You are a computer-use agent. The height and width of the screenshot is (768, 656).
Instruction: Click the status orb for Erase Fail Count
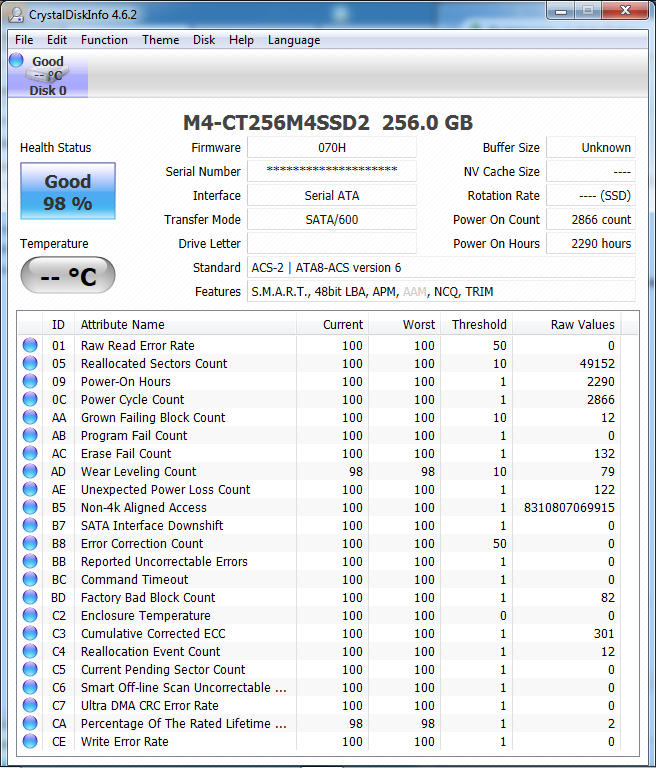[30, 454]
